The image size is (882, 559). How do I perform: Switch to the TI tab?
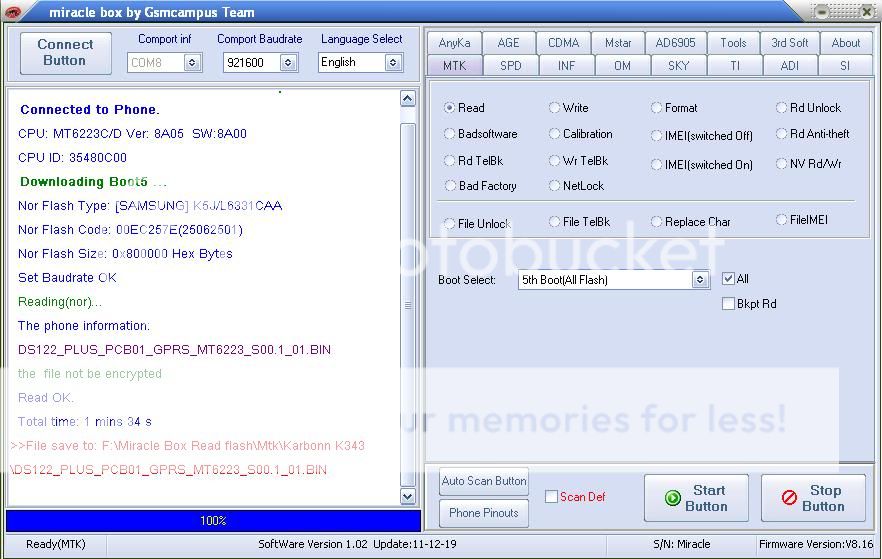(735, 65)
